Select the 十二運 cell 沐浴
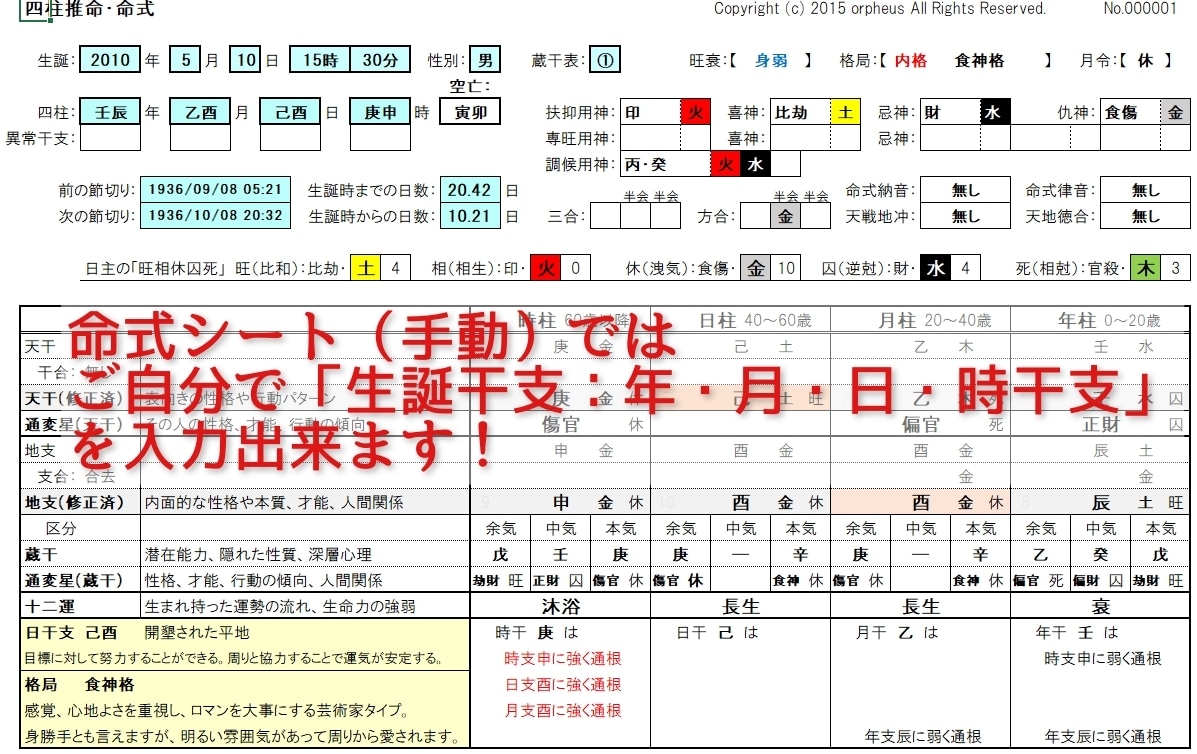Image resolution: width=1197 pixels, height=754 pixels. tap(560, 606)
